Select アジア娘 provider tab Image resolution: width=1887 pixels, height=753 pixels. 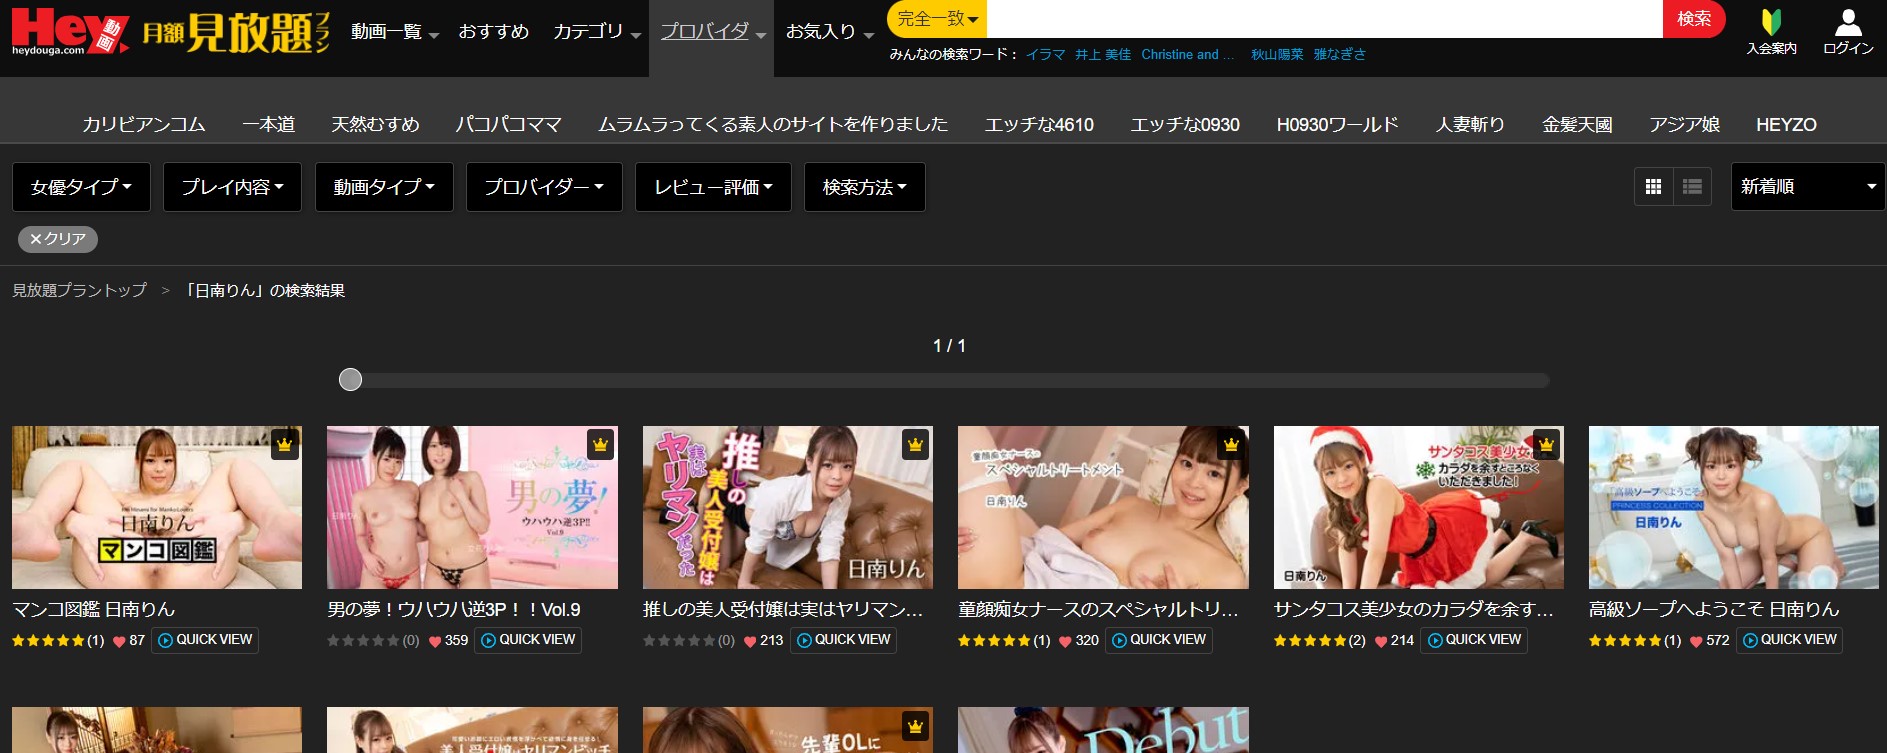click(x=1684, y=125)
